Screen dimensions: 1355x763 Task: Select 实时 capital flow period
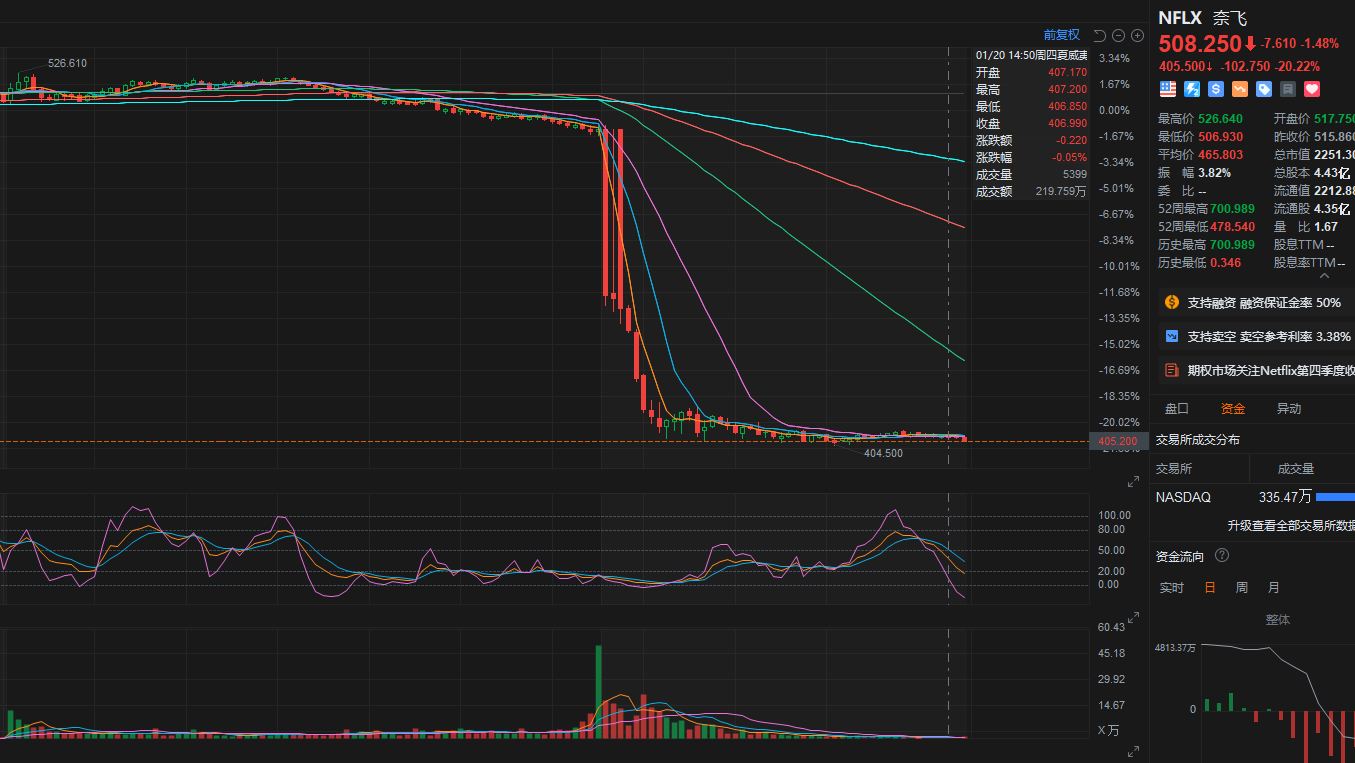point(1171,588)
